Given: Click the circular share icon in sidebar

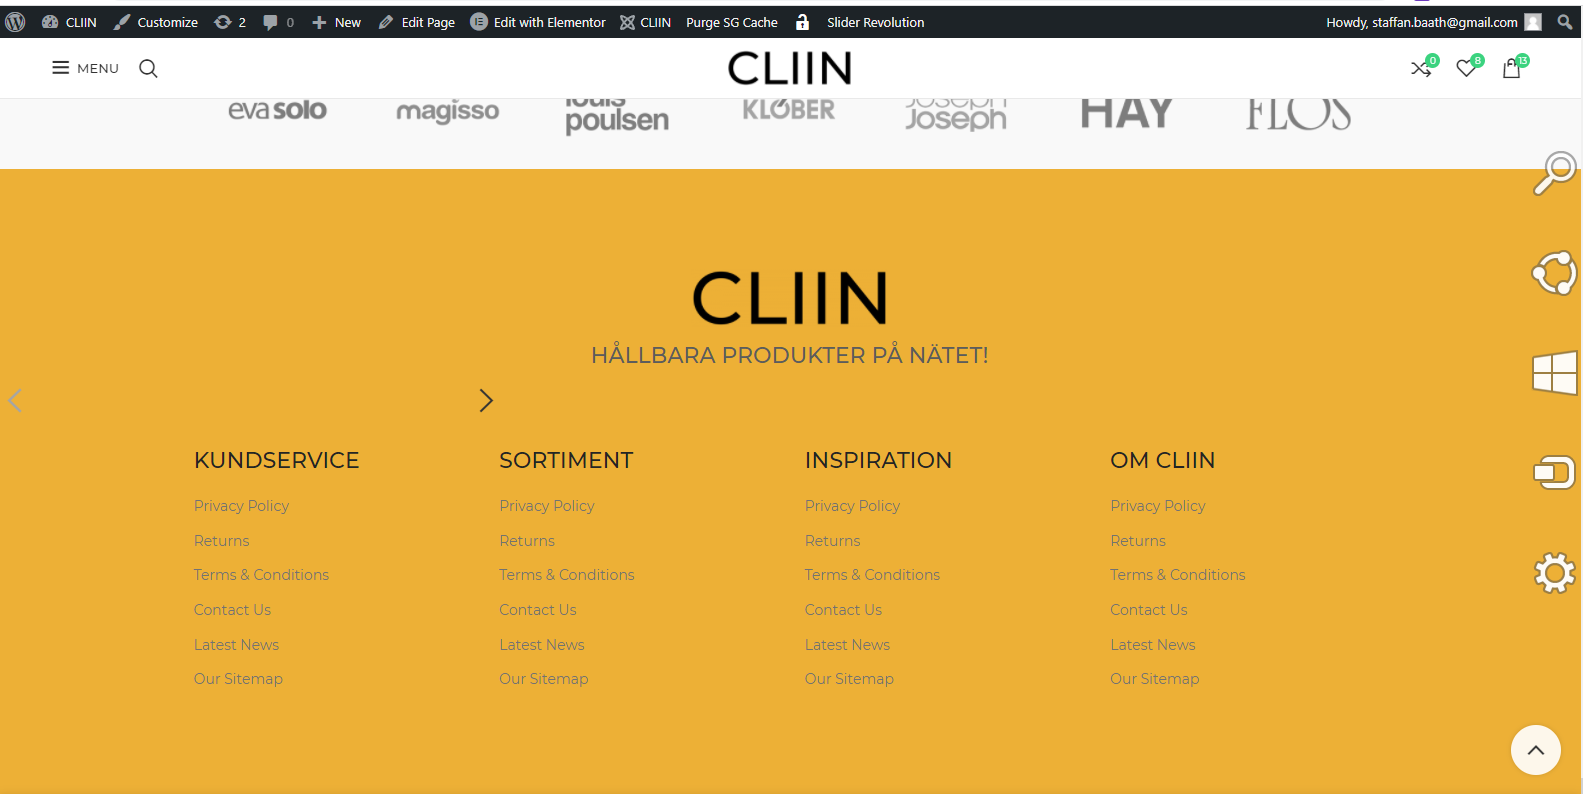Looking at the screenshot, I should tap(1555, 273).
